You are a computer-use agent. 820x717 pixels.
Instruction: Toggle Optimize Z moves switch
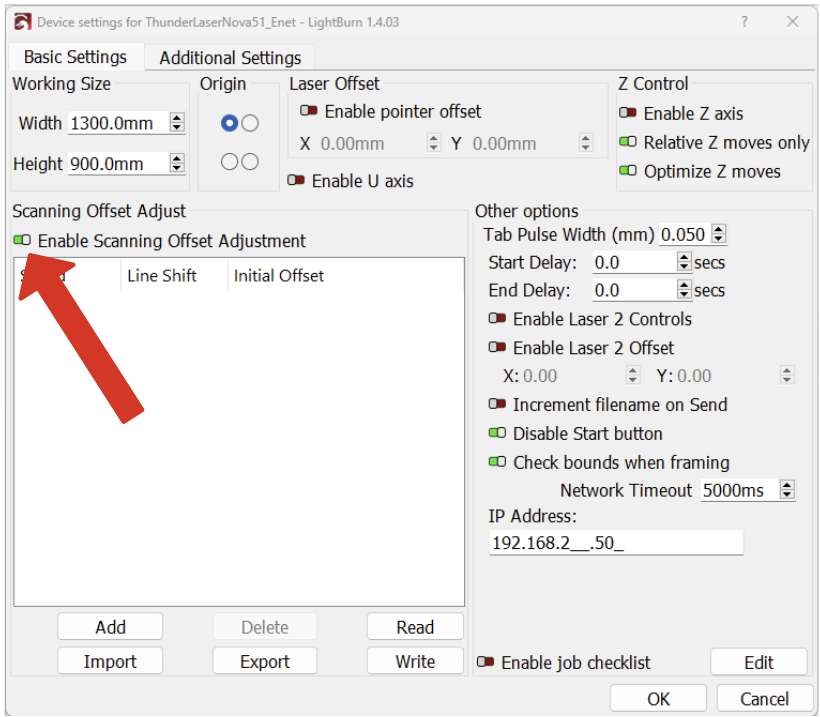628,170
